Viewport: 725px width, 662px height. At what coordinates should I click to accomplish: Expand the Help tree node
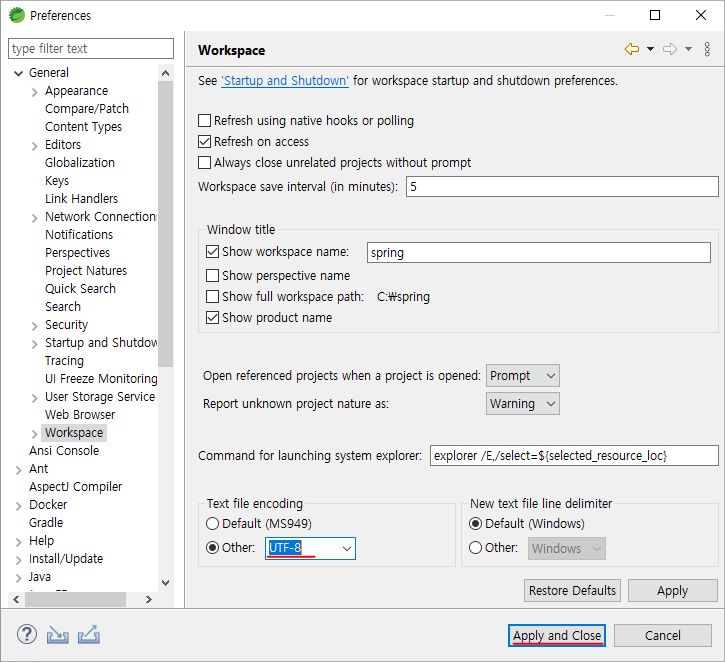[18, 542]
